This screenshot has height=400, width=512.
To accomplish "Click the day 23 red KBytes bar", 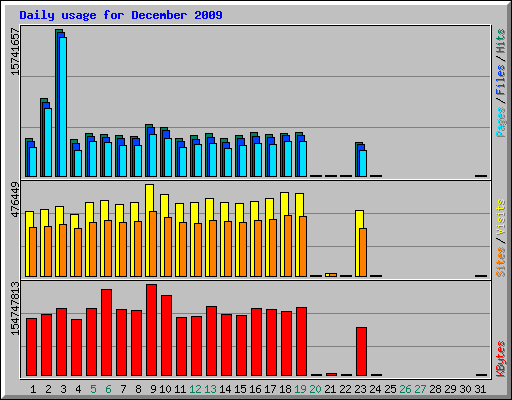I will click(361, 351).
